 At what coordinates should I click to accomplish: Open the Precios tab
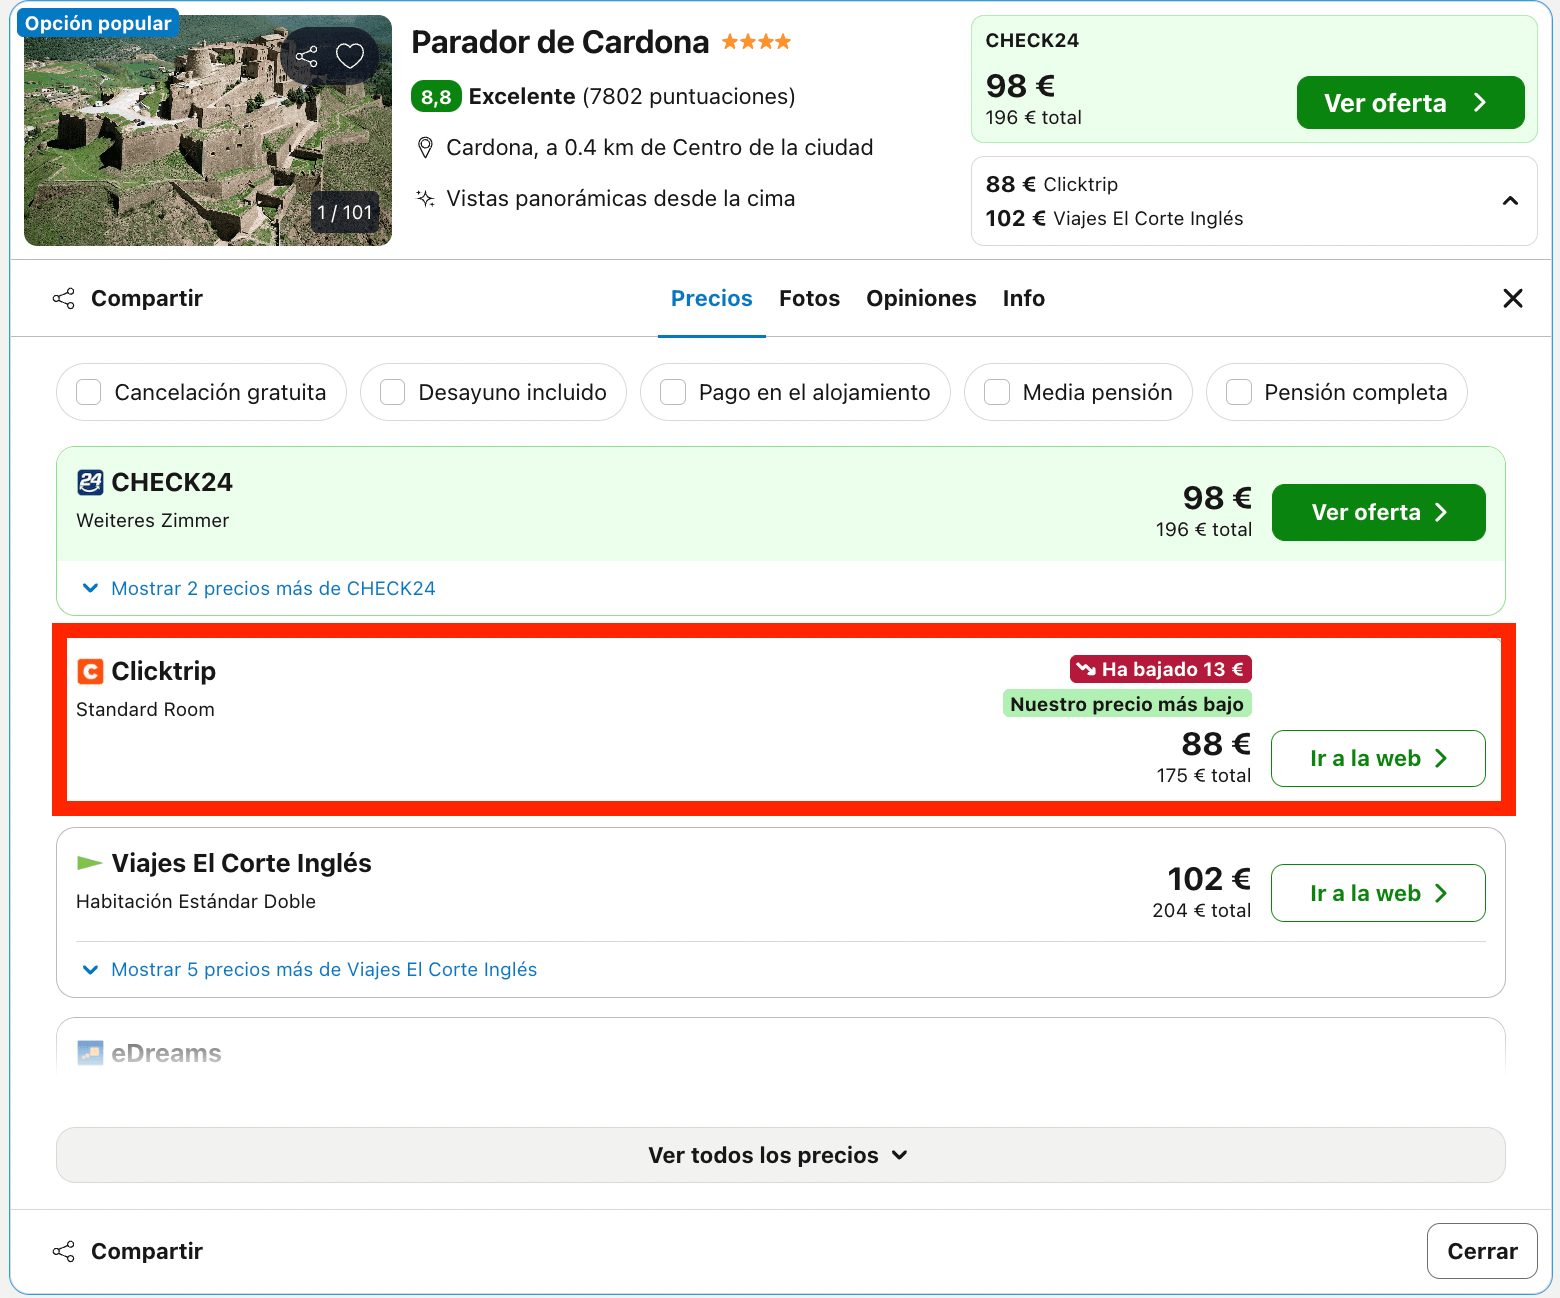[712, 298]
